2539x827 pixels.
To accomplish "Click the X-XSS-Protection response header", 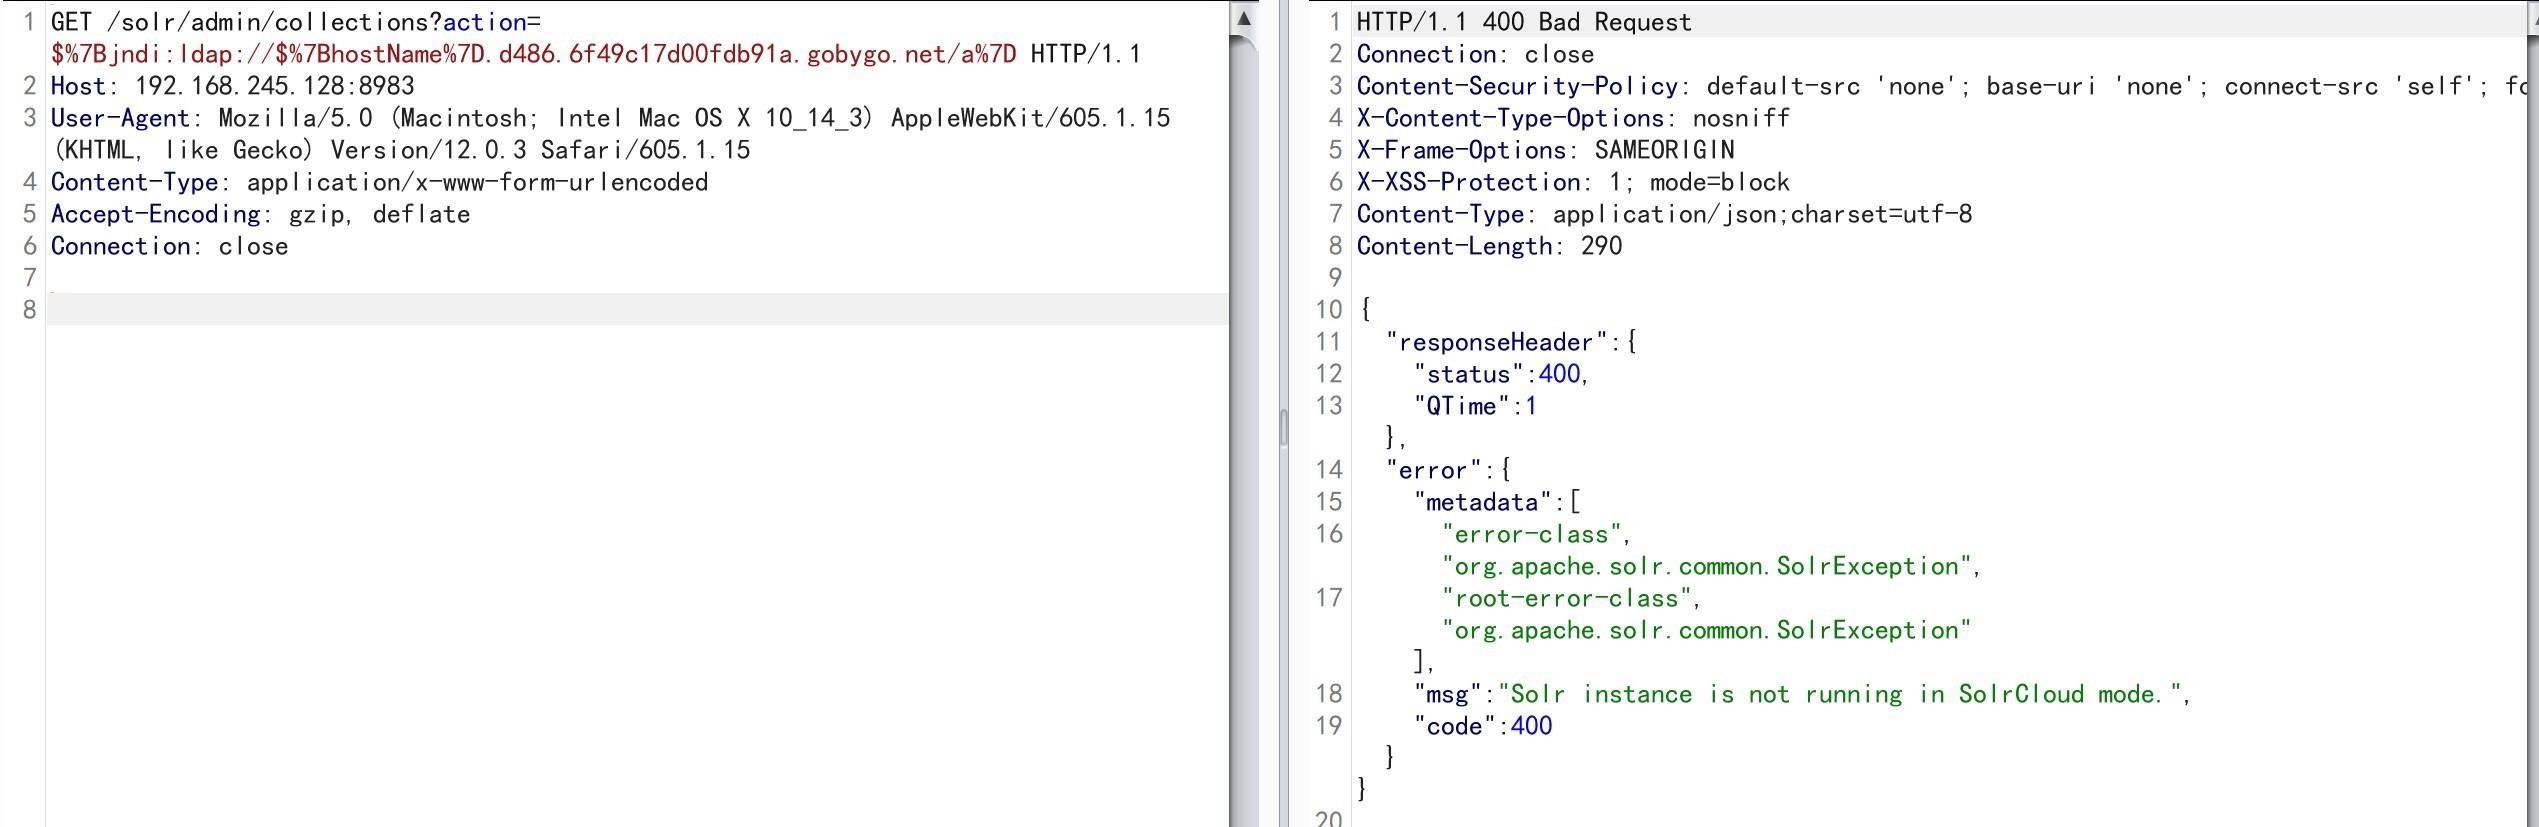I will 1573,182.
